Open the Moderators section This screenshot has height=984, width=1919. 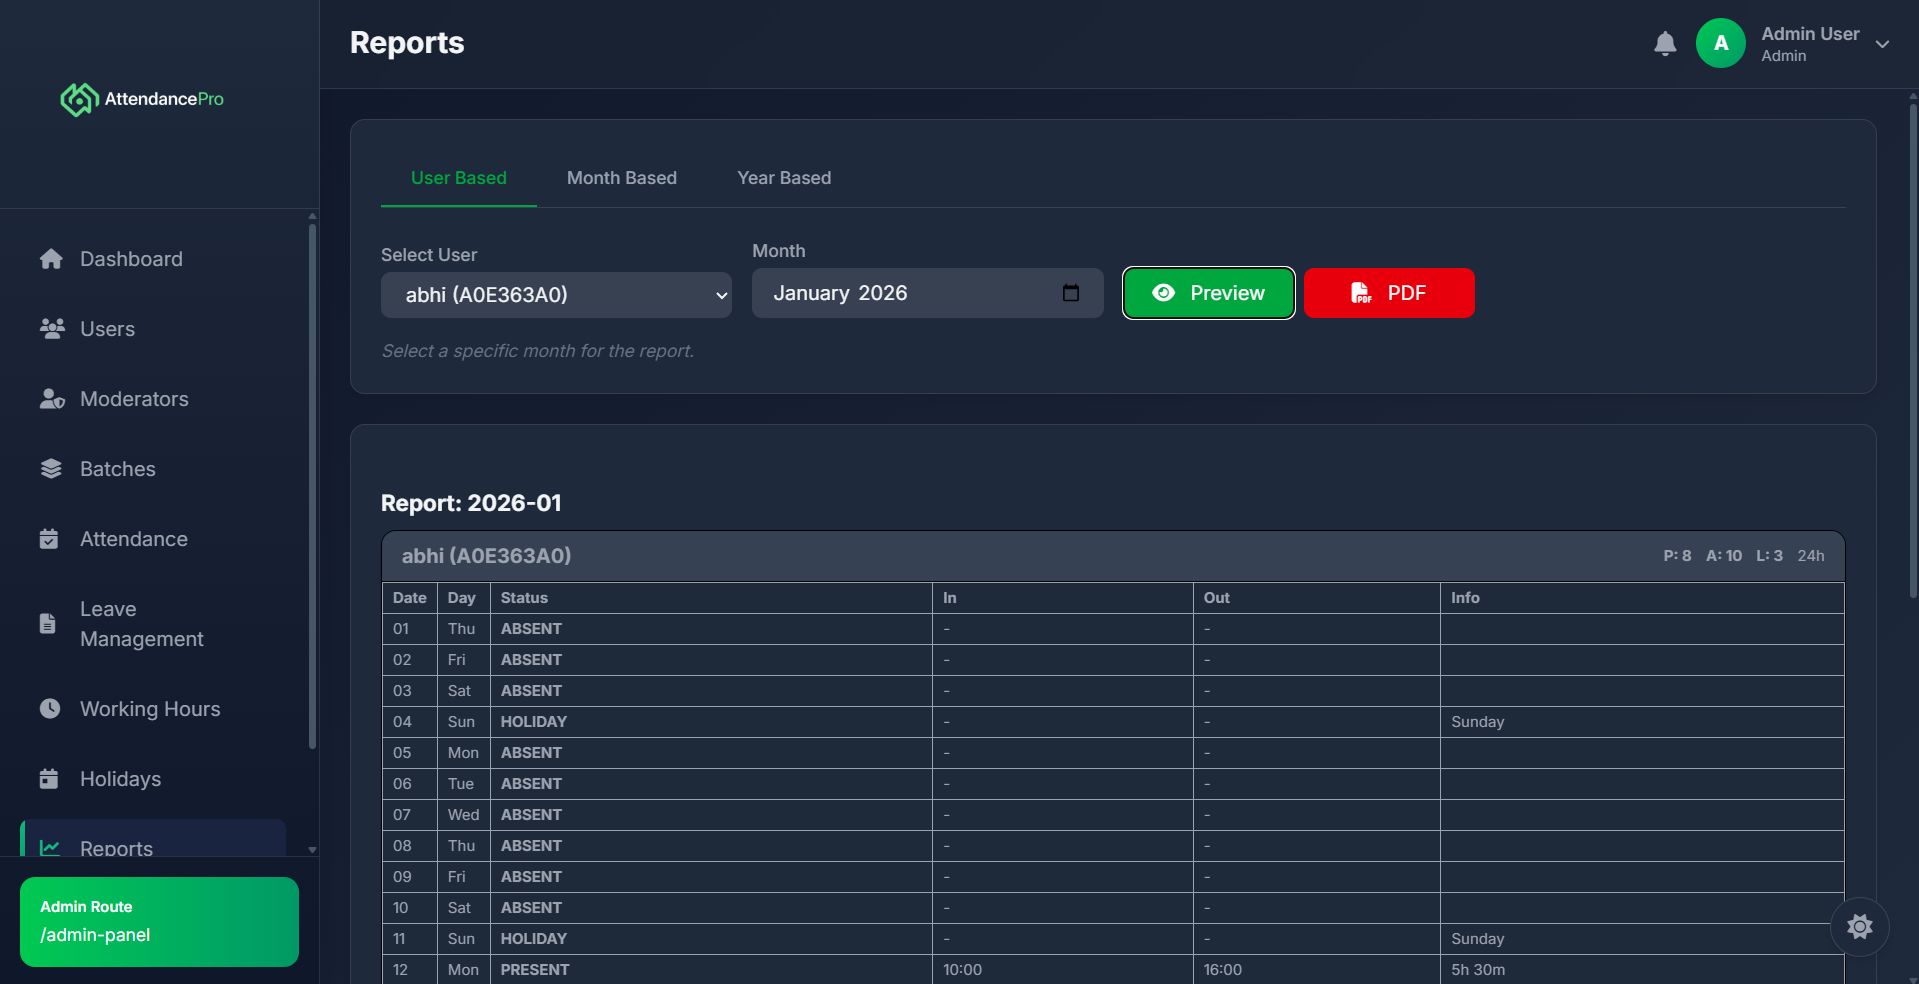(134, 399)
